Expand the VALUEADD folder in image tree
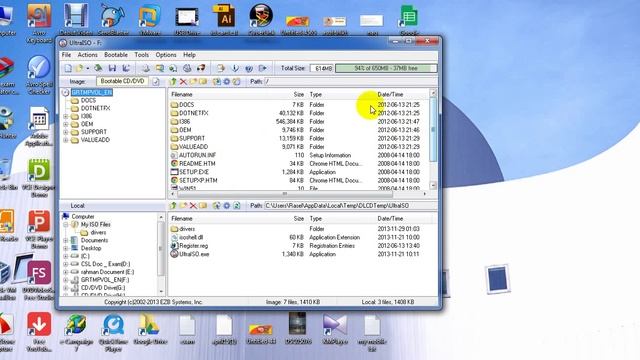 66,140
